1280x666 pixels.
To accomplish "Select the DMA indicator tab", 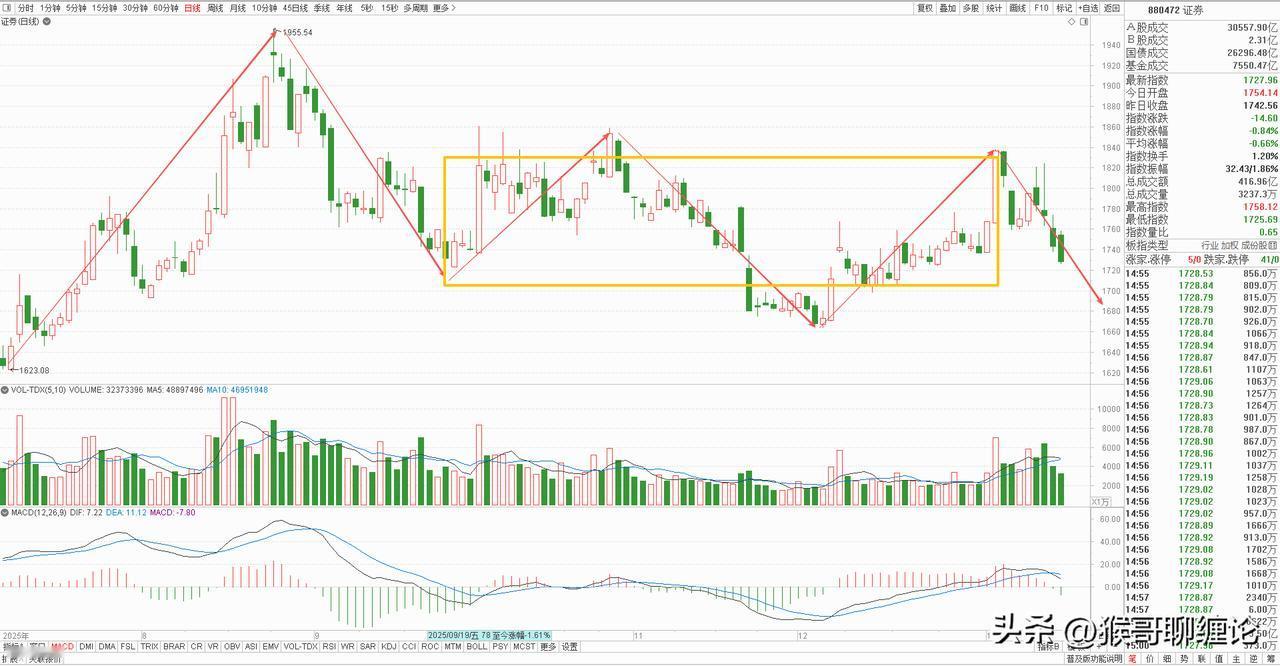I will point(107,646).
